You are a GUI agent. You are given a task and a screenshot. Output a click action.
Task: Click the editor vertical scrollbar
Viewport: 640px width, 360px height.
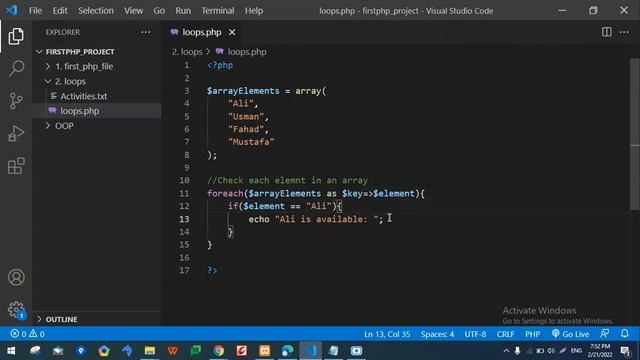point(635,135)
